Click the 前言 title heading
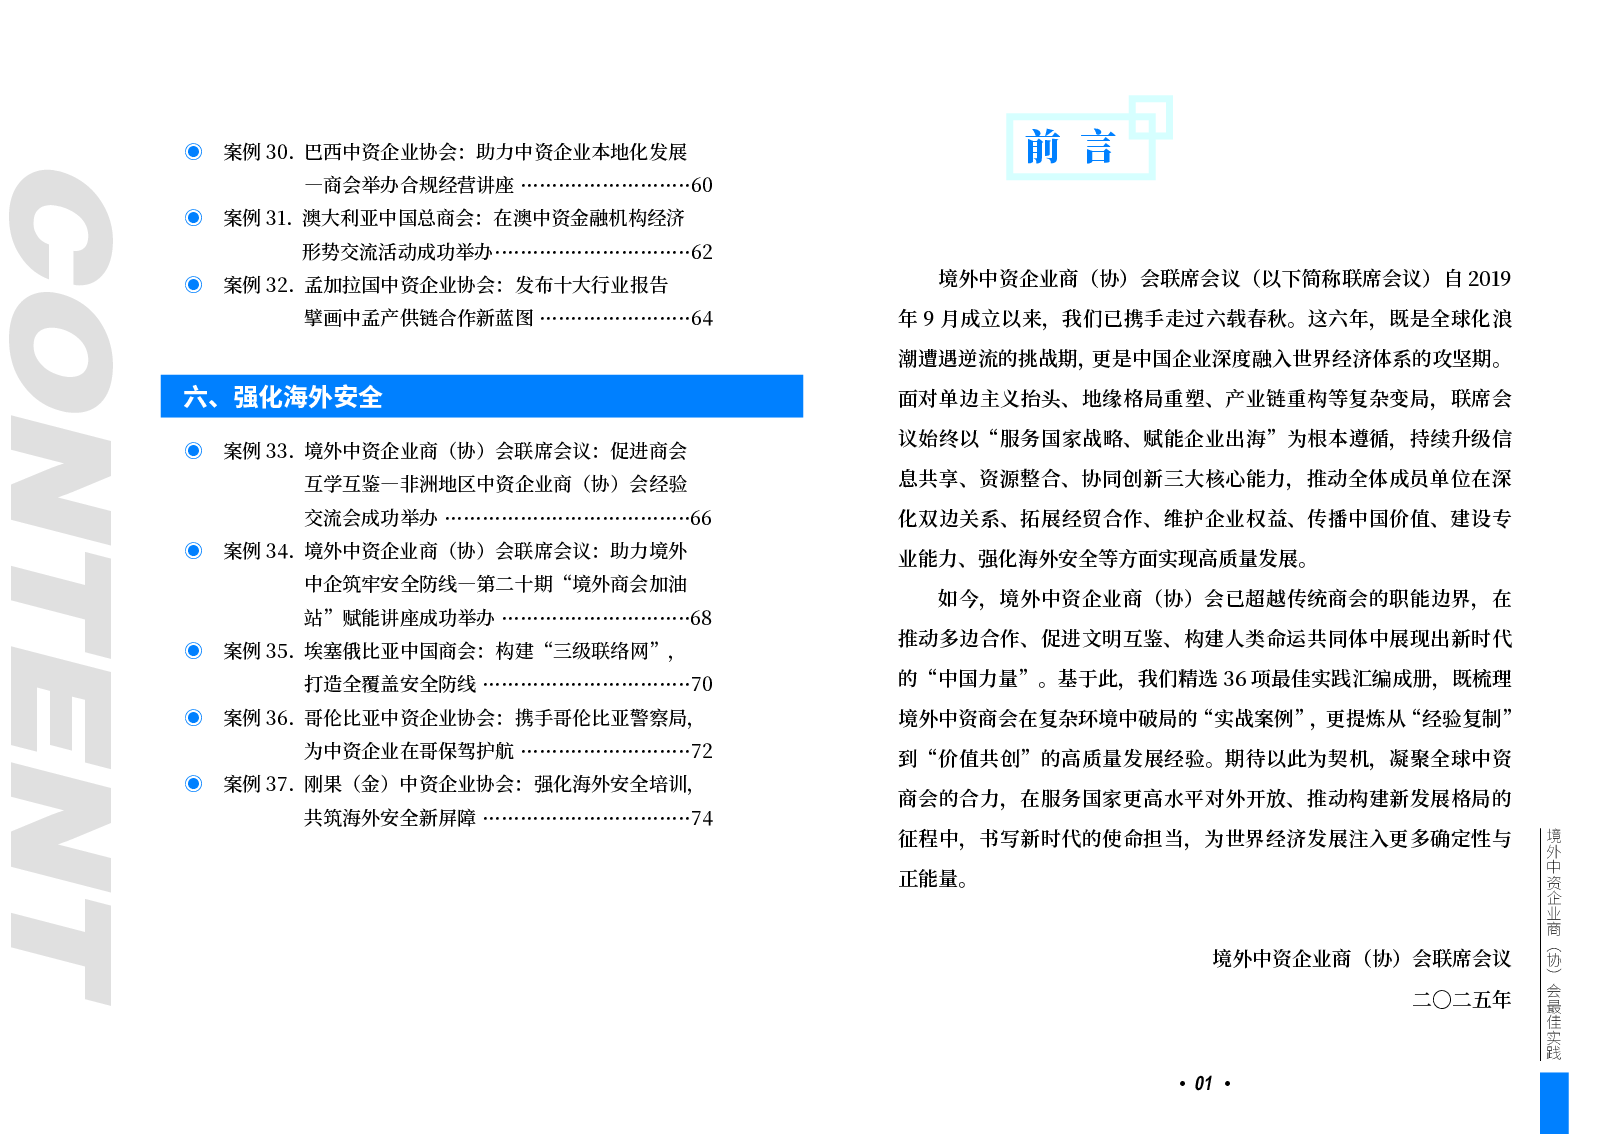This screenshot has width=1606, height=1134. [x=1070, y=147]
